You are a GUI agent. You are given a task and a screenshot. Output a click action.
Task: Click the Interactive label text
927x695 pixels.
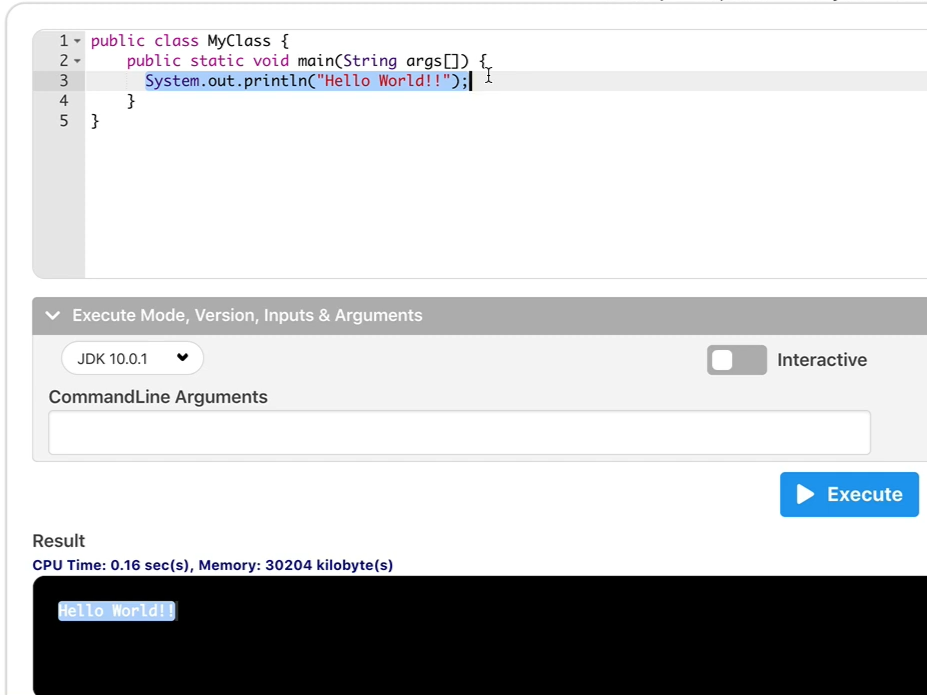[x=822, y=360]
